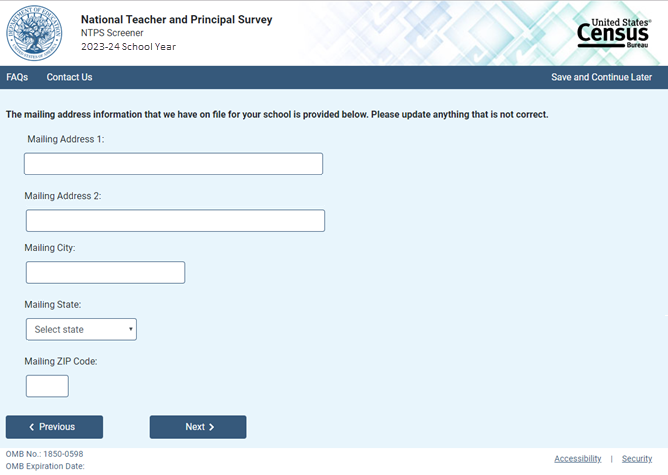Click the Mailing State label text
This screenshot has height=475, width=668.
[x=53, y=304]
